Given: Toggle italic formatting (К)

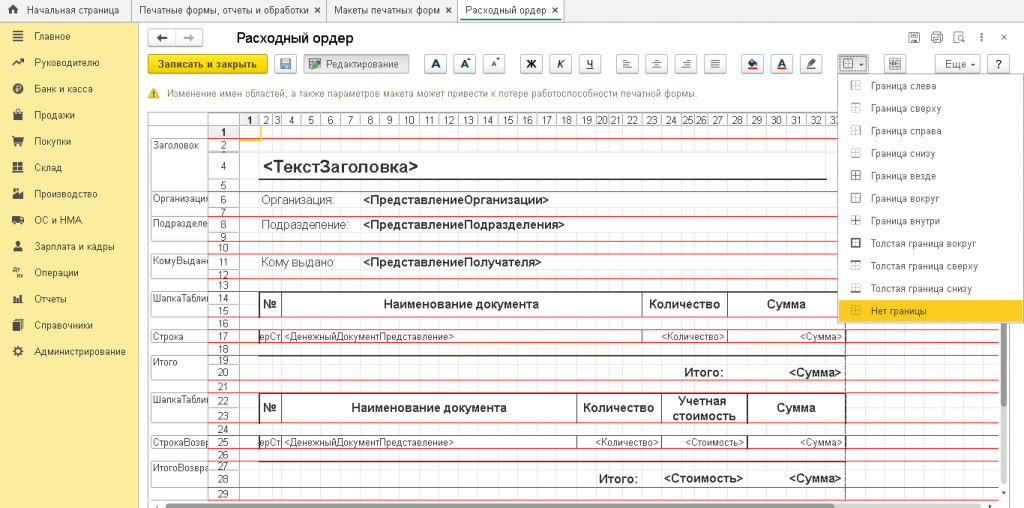Looking at the screenshot, I should 562,64.
